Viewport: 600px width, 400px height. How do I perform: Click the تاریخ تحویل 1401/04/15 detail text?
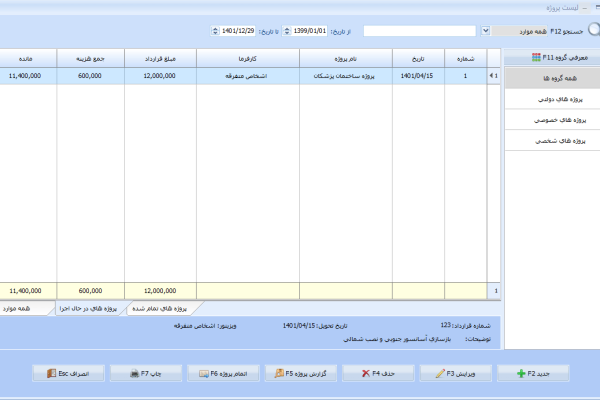click(315, 325)
